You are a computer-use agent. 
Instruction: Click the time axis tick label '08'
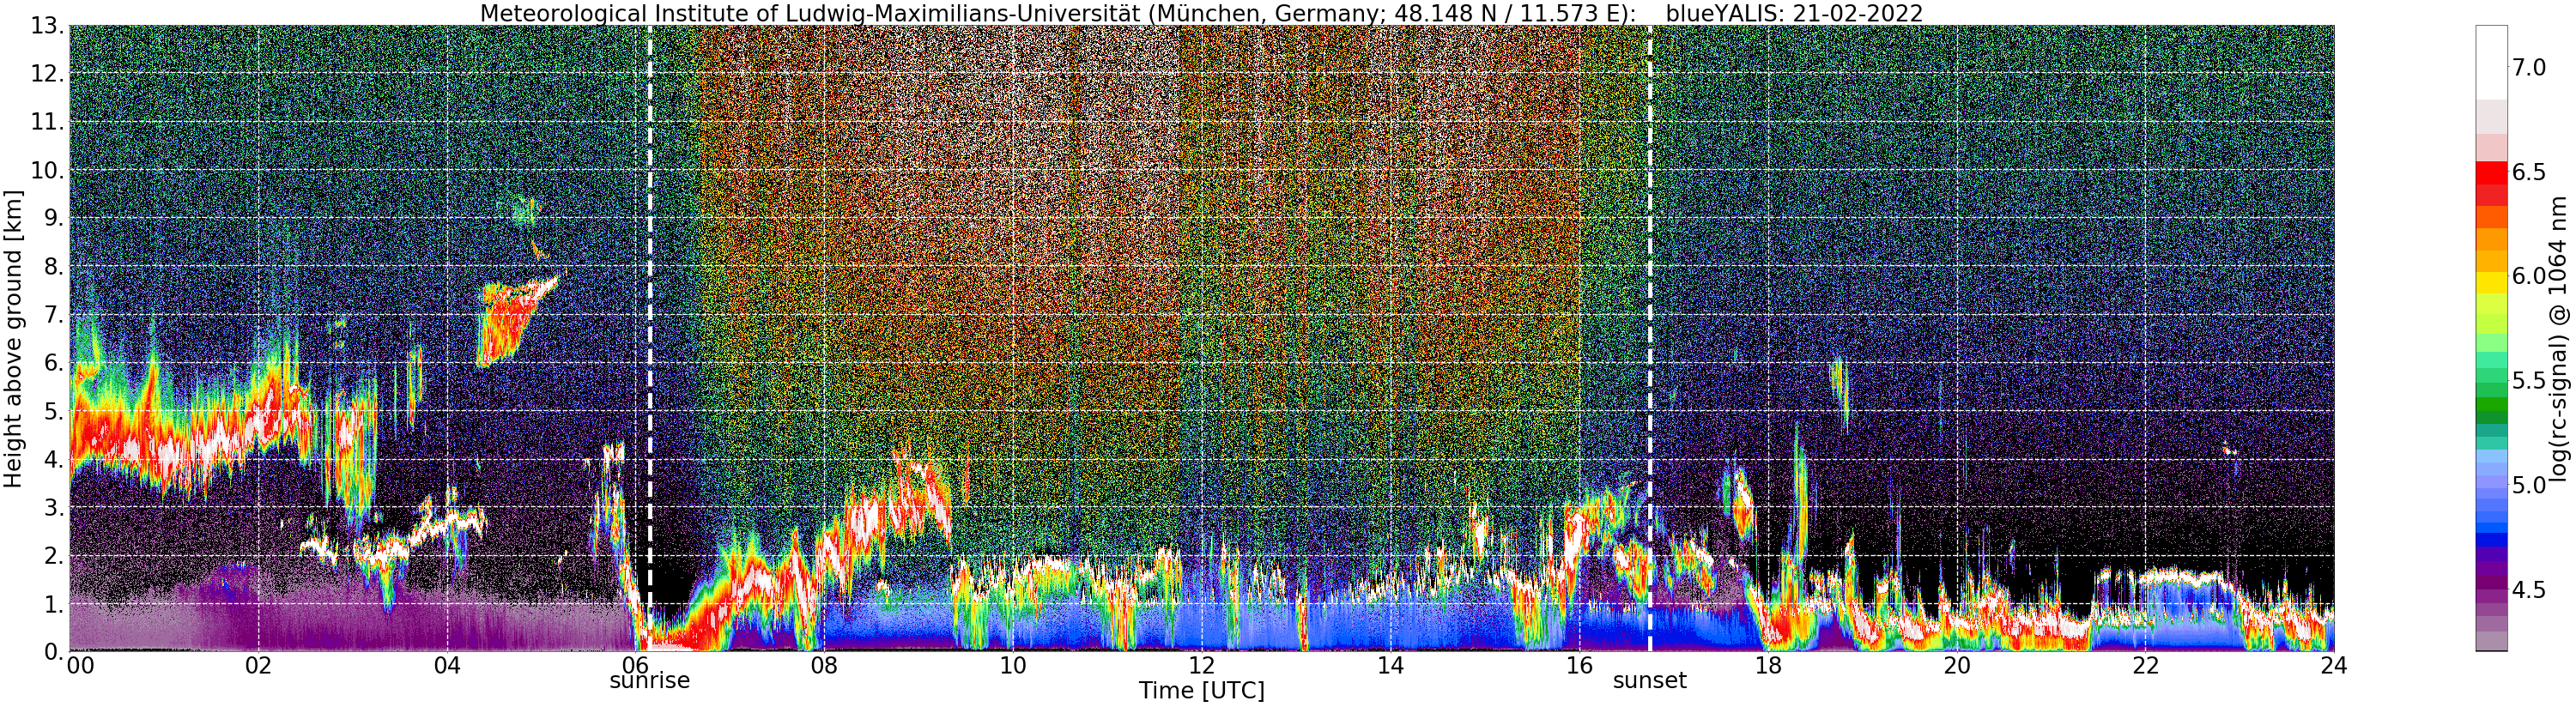click(823, 666)
